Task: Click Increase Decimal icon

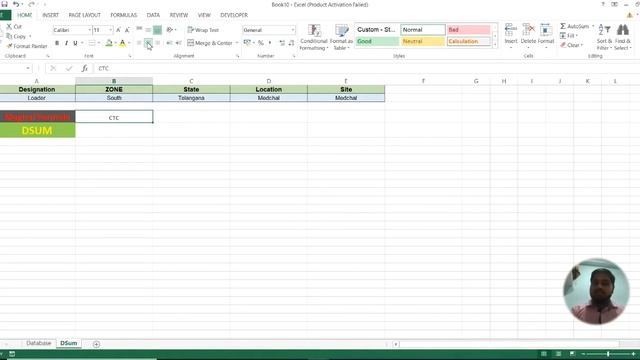Action: [282, 42]
